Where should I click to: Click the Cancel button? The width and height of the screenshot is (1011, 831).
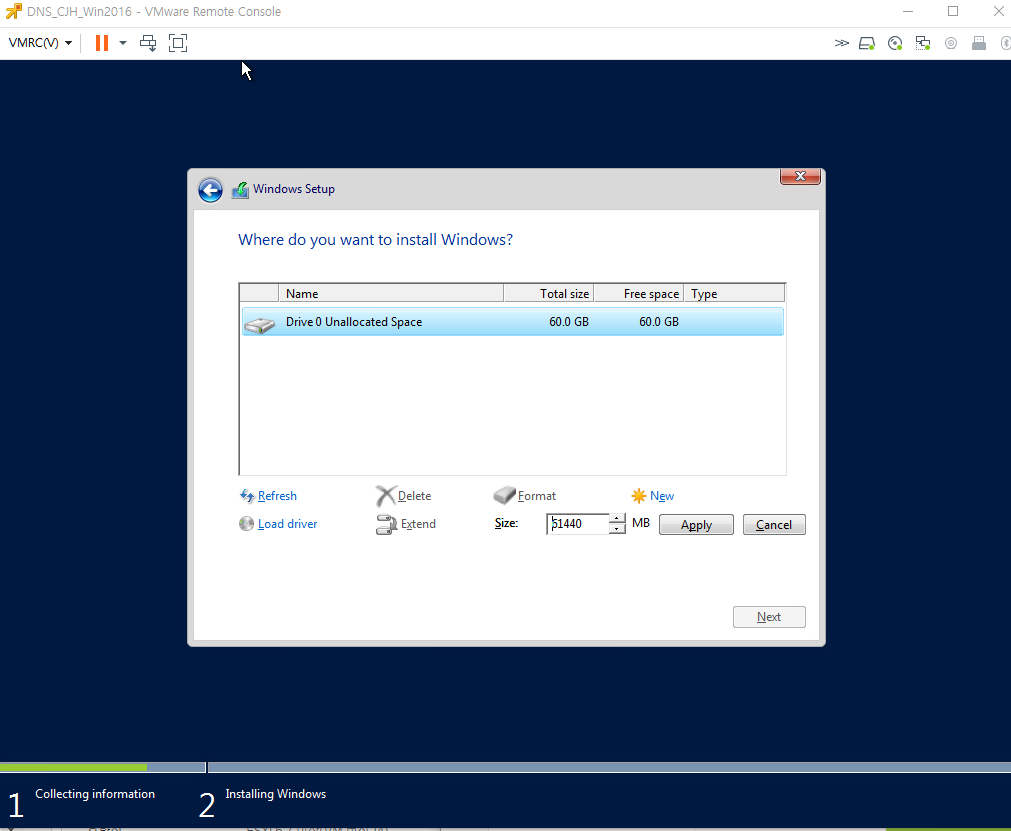774,525
